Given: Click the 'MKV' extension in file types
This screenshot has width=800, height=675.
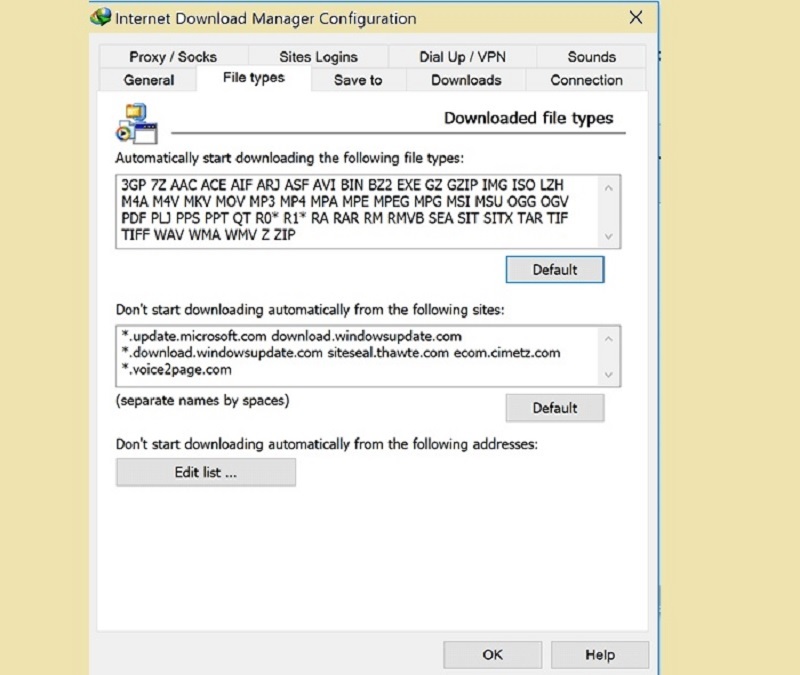Looking at the screenshot, I should [197, 202].
